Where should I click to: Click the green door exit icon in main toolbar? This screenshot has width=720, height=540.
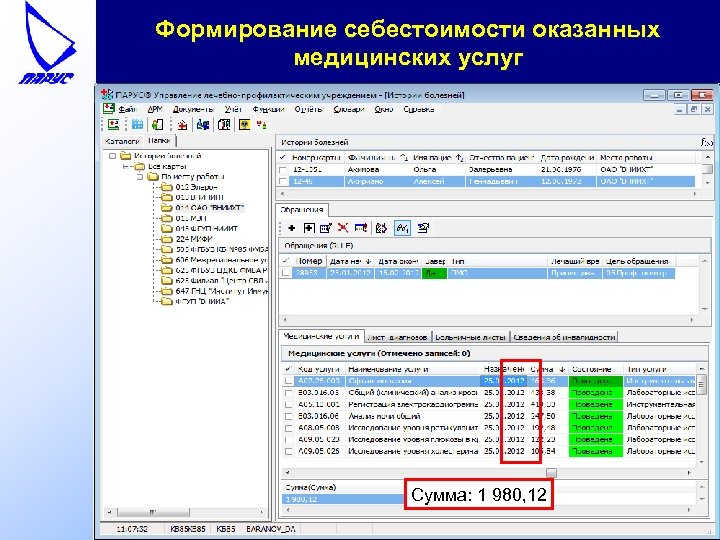(x=158, y=124)
